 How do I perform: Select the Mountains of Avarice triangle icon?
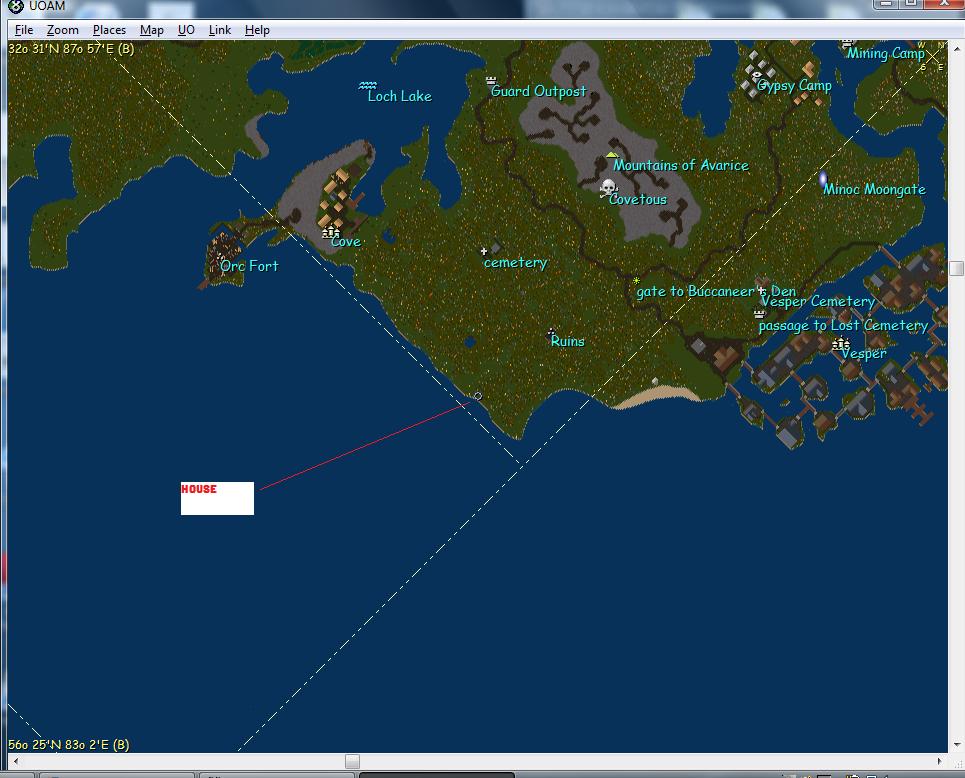click(x=612, y=154)
